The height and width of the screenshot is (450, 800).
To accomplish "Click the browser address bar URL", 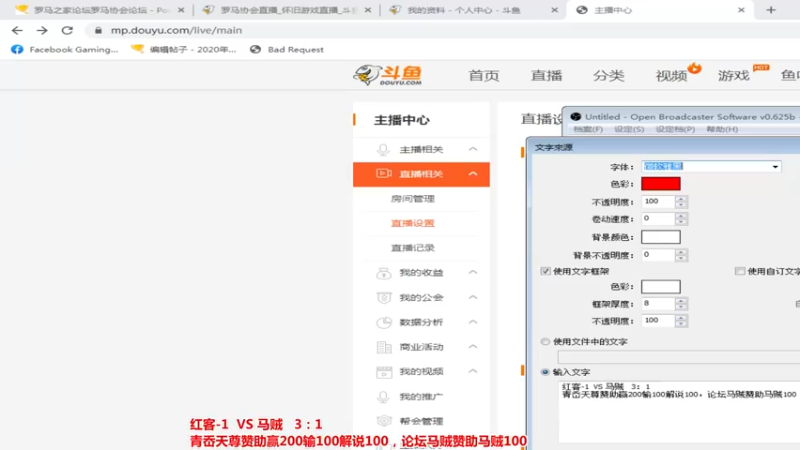I will [176, 31].
